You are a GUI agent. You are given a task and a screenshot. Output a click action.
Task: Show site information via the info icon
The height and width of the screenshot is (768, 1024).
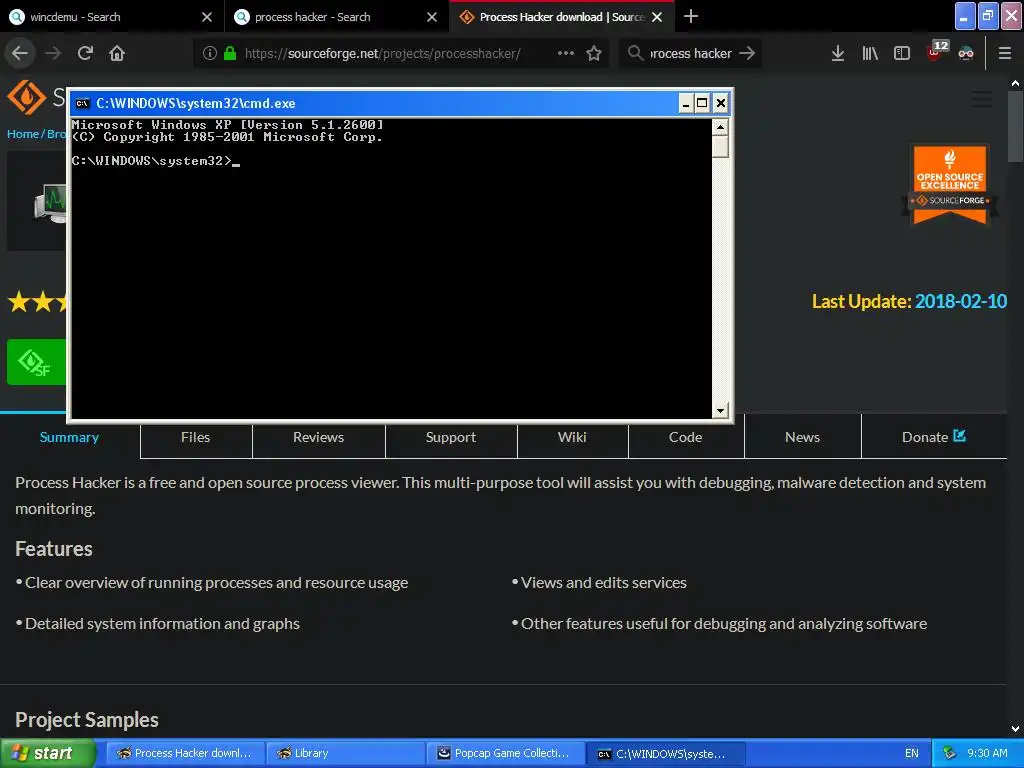(210, 53)
